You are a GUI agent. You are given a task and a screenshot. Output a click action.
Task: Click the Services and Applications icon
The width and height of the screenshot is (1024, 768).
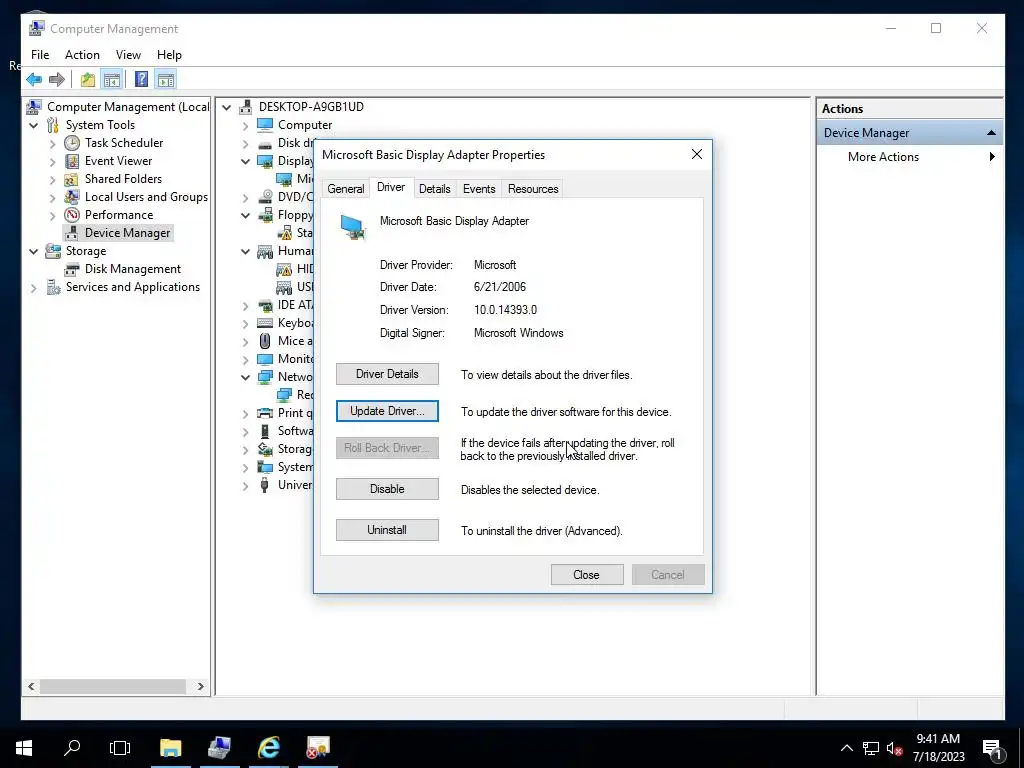(54, 287)
